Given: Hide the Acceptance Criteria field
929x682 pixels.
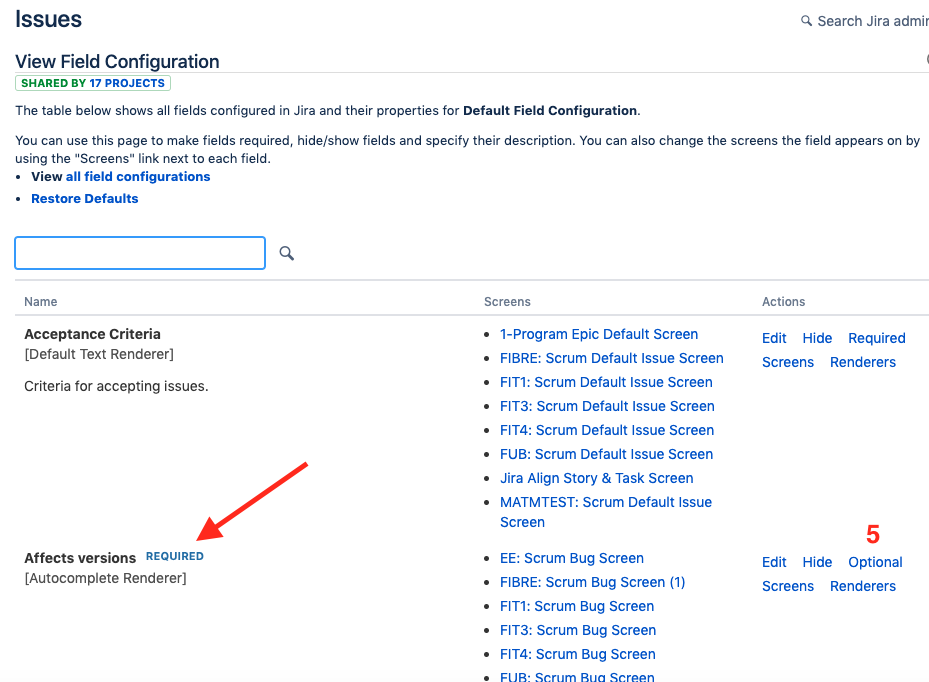Looking at the screenshot, I should coord(817,338).
